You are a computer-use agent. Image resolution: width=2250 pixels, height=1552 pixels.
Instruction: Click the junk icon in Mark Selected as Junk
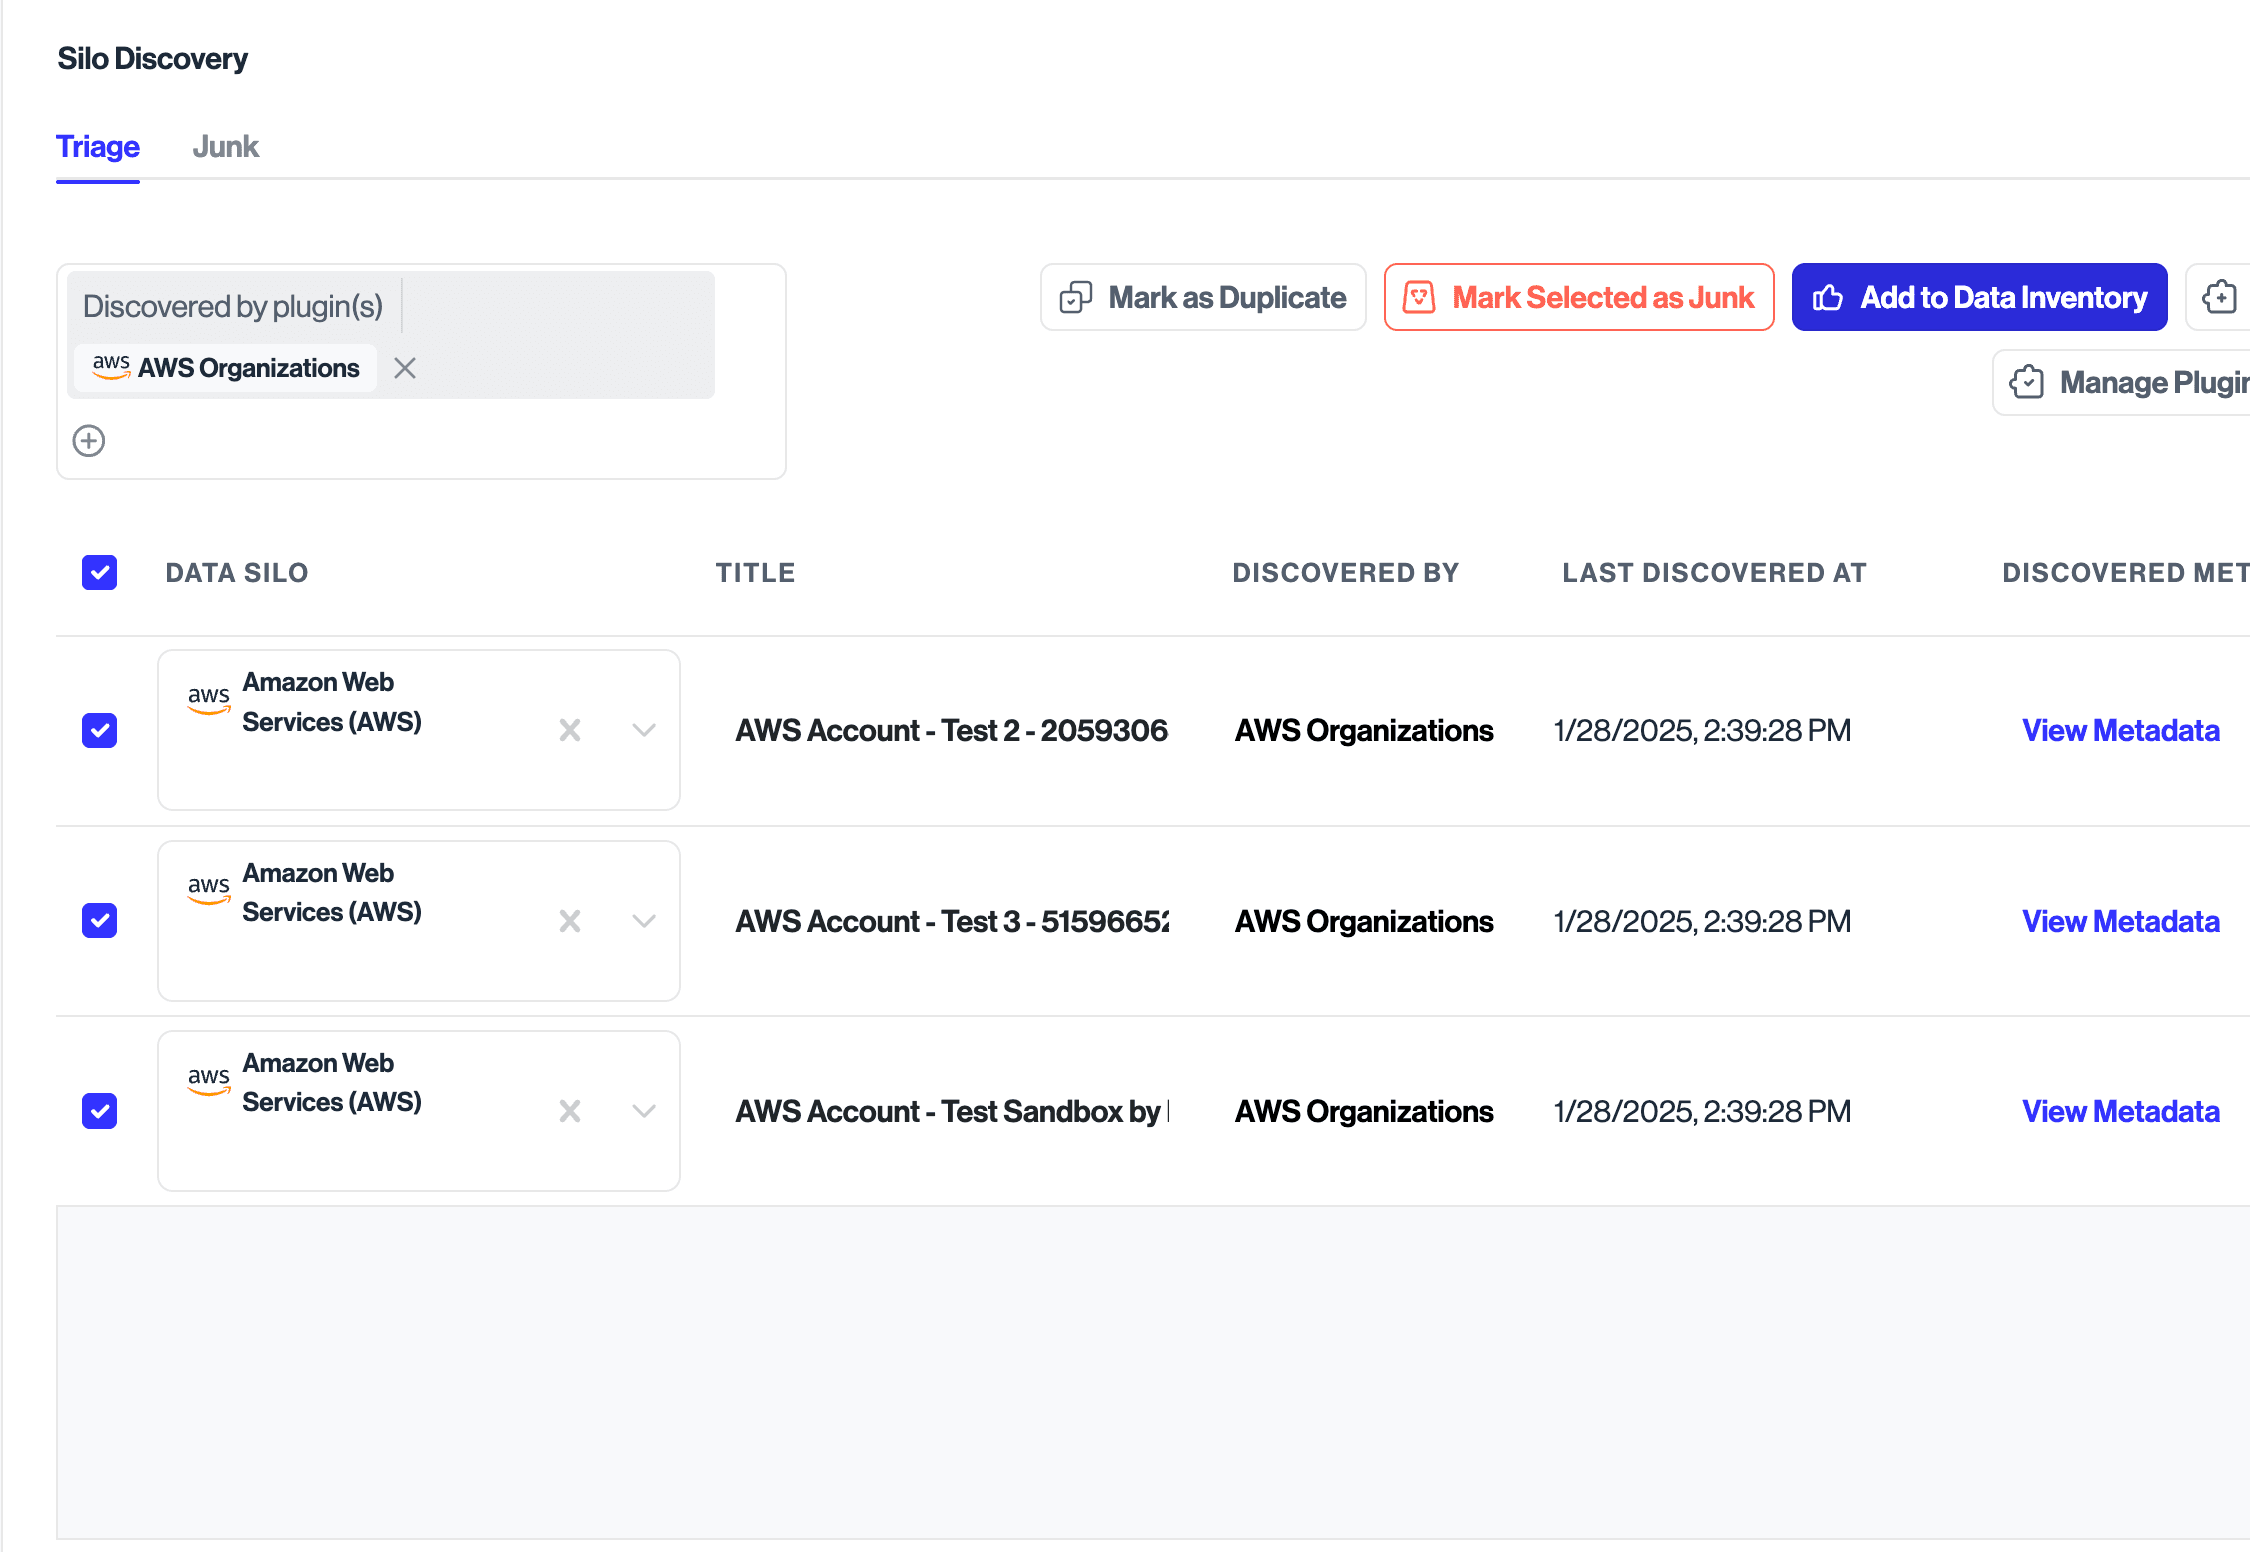[x=1419, y=297]
